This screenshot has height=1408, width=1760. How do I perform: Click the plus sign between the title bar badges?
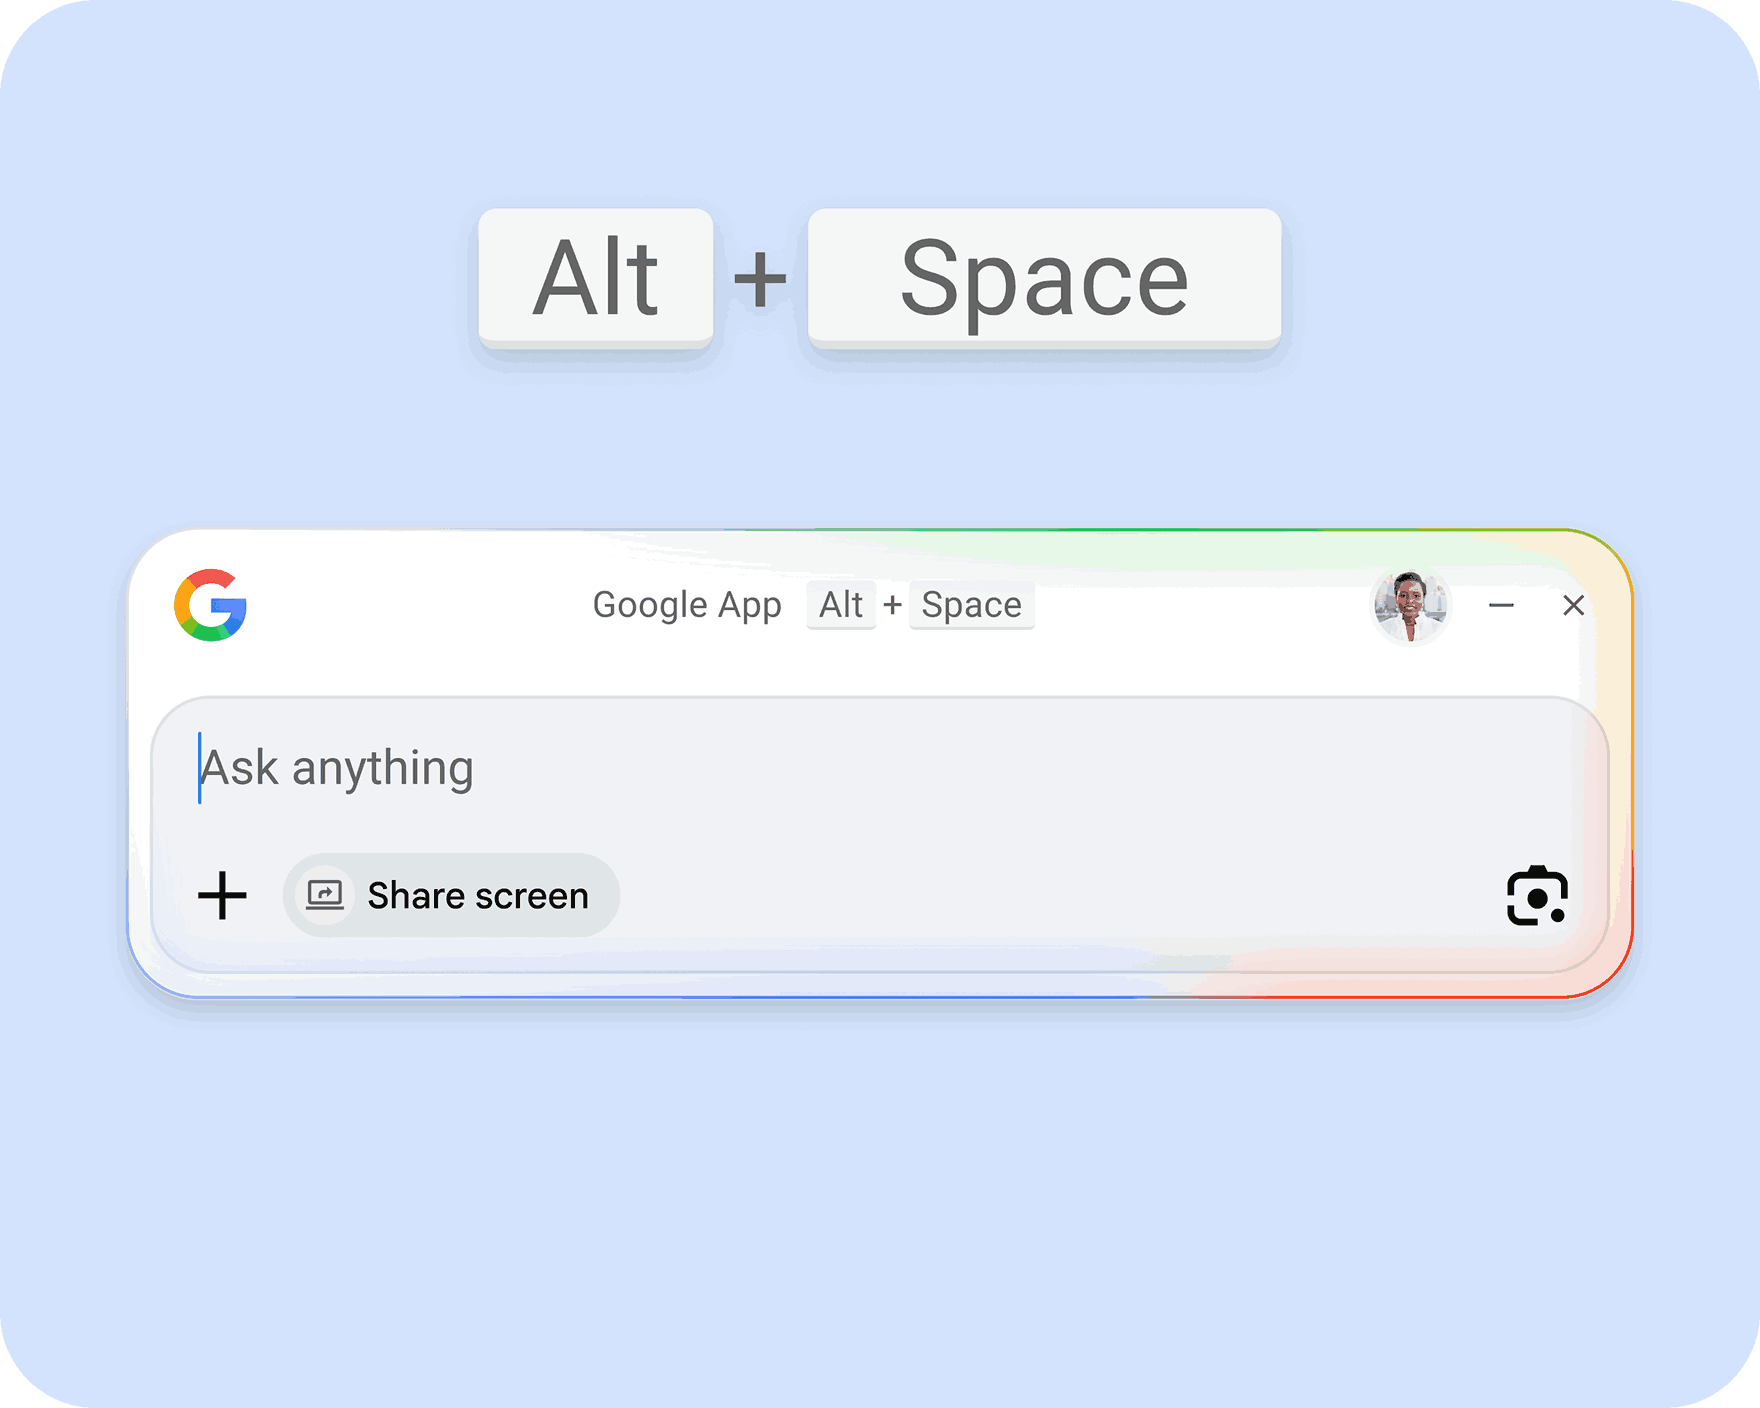coord(892,604)
